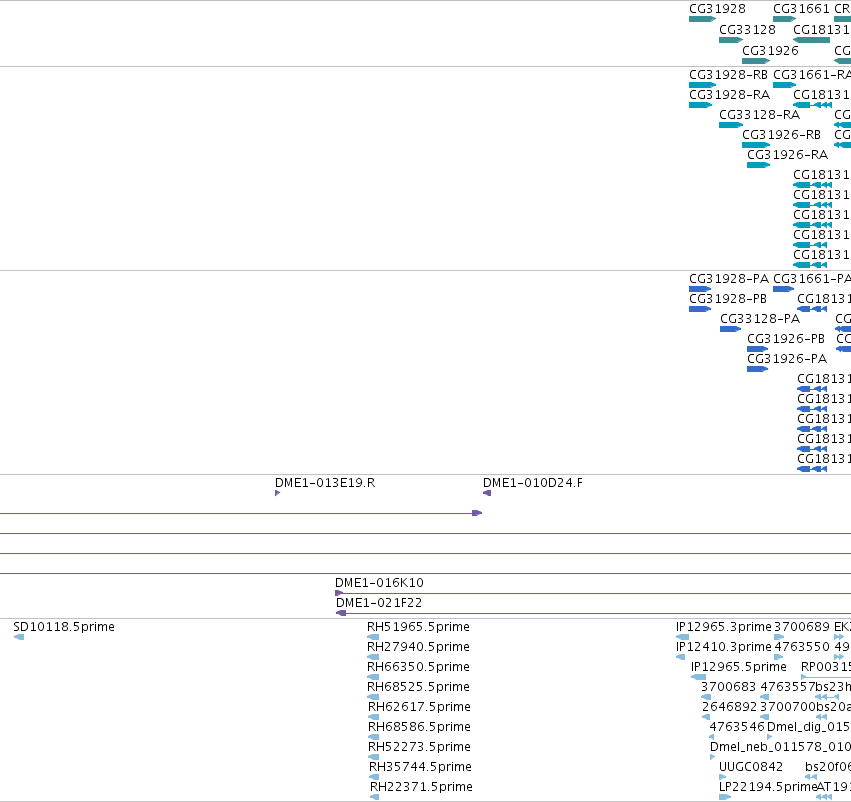Select EST RH66350.5prime
Screen dimensions: 851x802
tap(373, 677)
